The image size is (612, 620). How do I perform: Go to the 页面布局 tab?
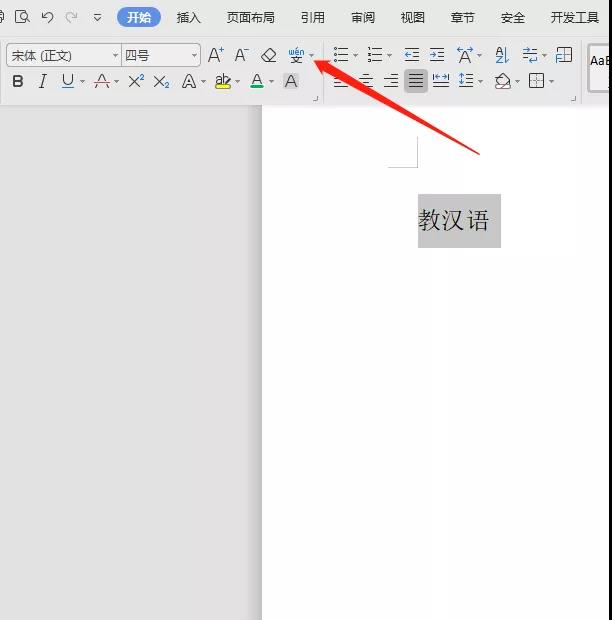[251, 17]
